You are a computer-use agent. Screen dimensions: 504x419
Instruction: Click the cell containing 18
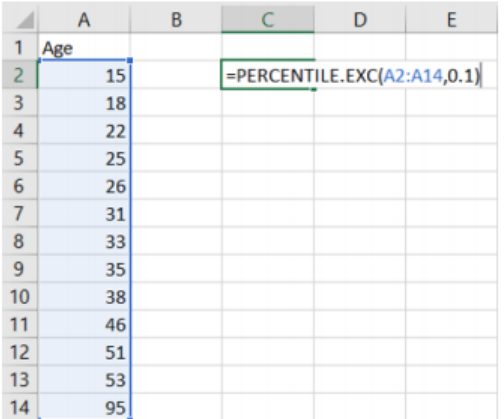coord(84,102)
